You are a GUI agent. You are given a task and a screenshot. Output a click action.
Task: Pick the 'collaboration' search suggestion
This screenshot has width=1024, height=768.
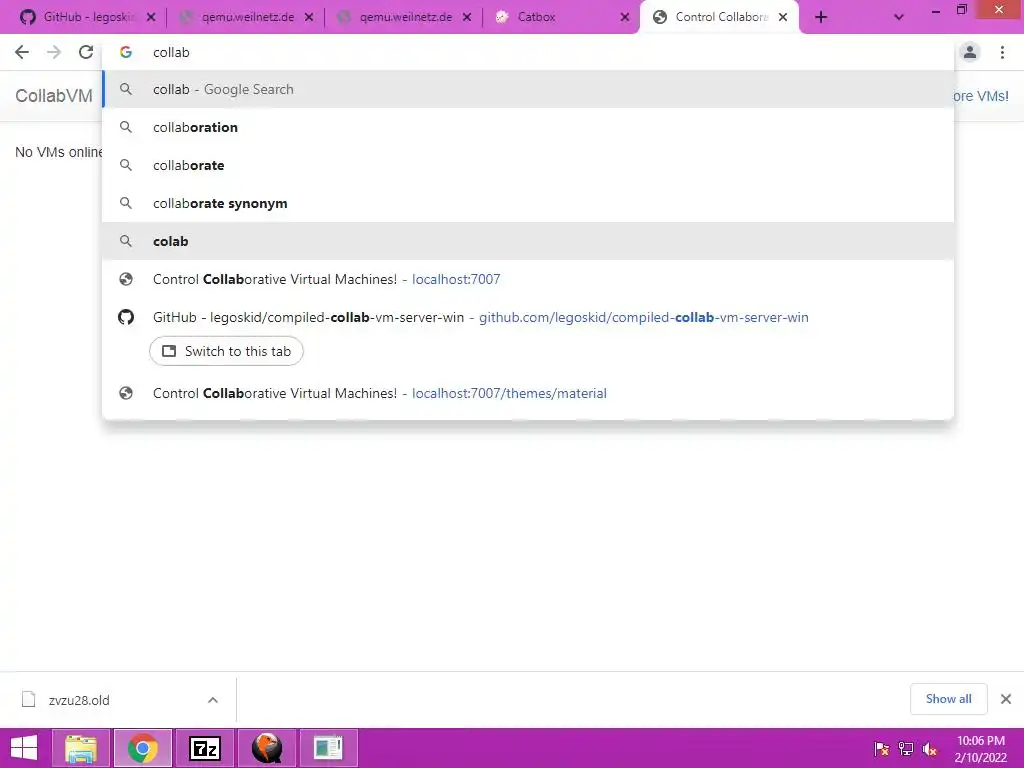click(x=528, y=127)
